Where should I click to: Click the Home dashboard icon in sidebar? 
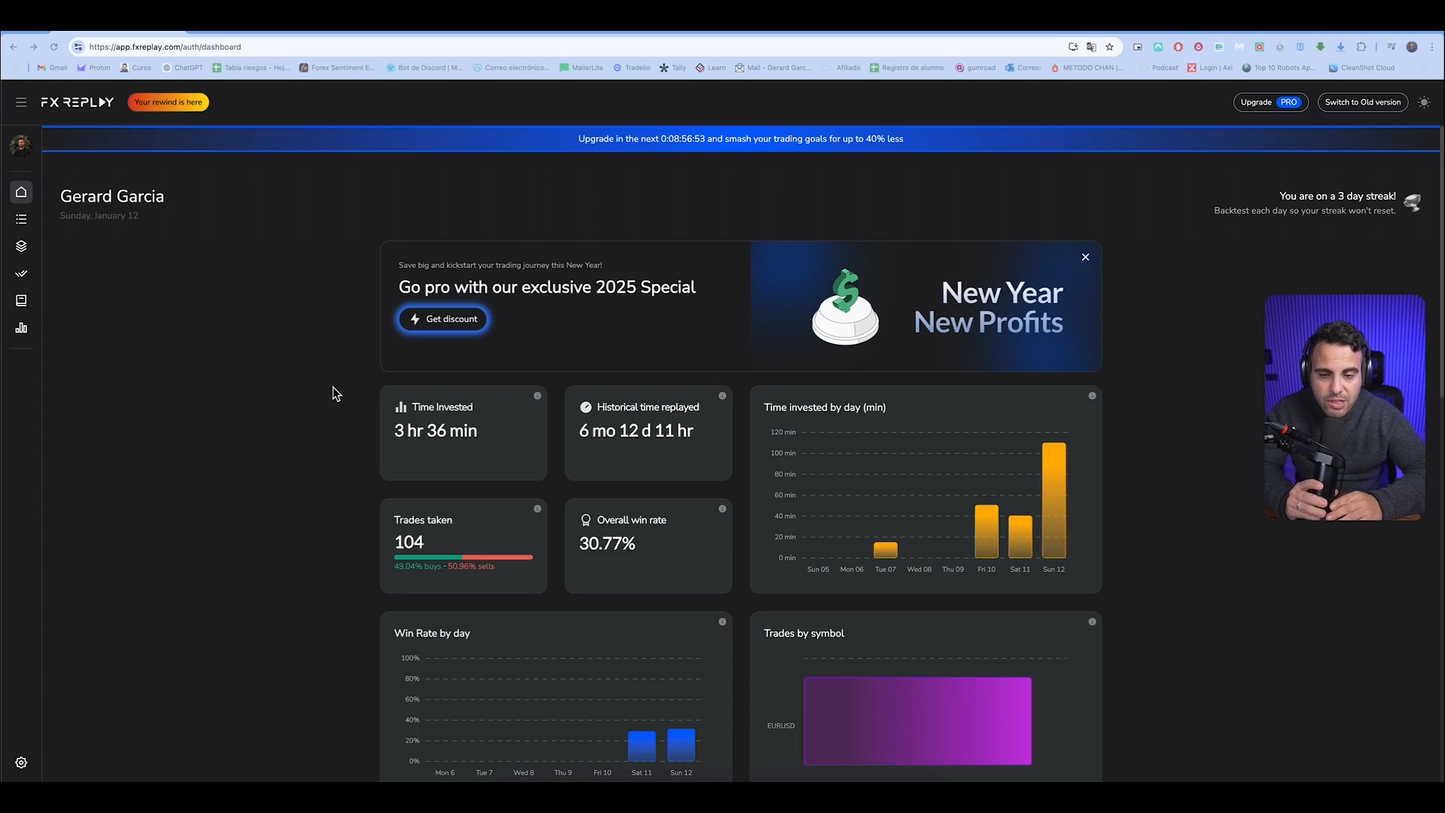(21, 192)
